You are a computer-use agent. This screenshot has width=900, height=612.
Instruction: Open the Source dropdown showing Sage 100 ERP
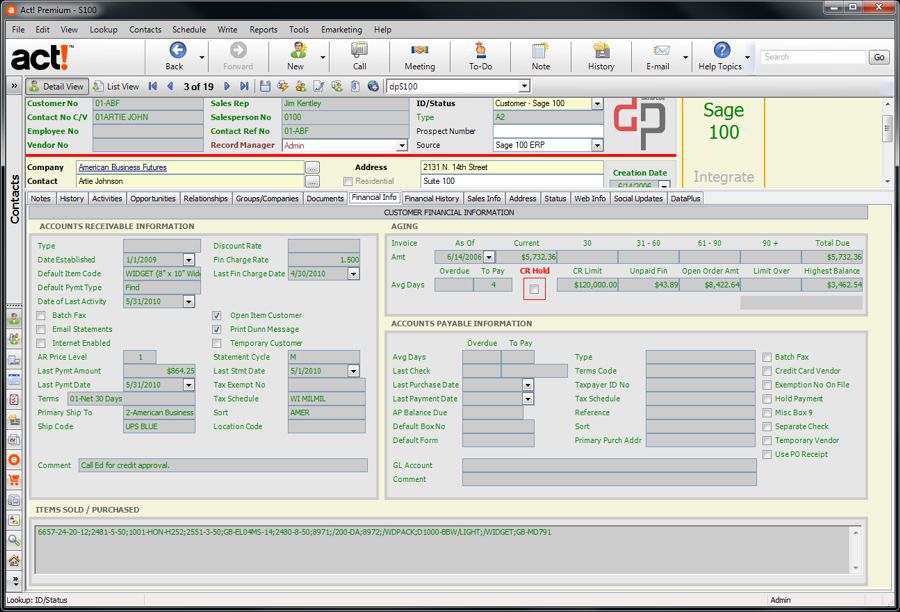[598, 144]
